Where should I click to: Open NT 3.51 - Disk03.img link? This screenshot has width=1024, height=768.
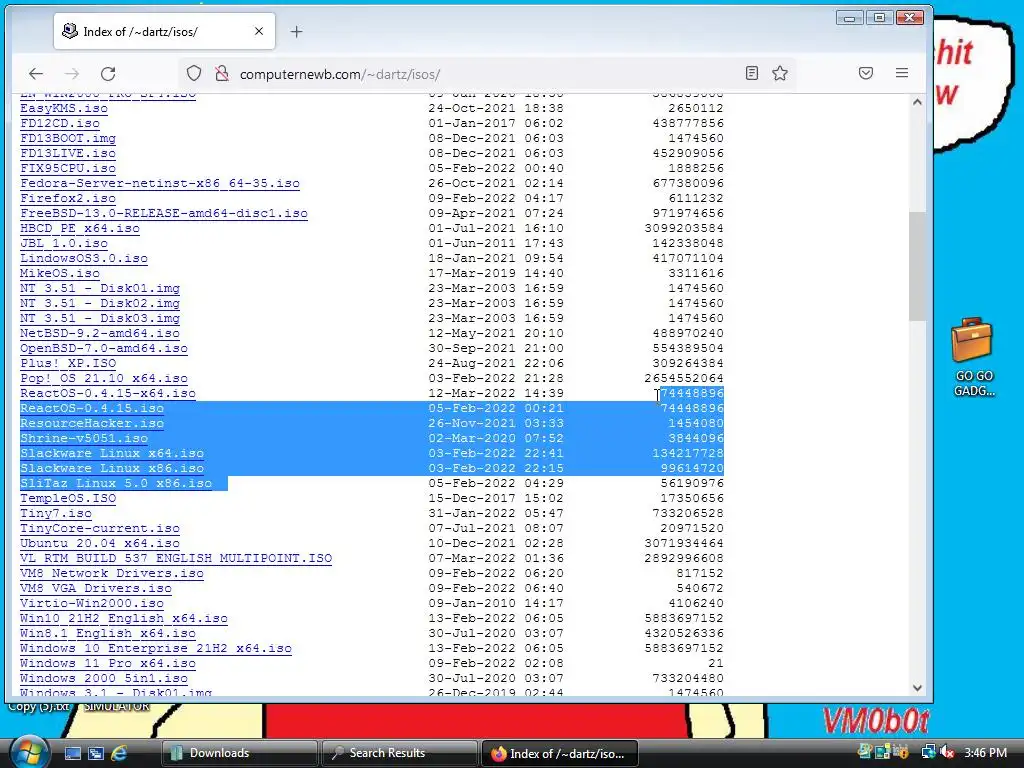point(100,319)
